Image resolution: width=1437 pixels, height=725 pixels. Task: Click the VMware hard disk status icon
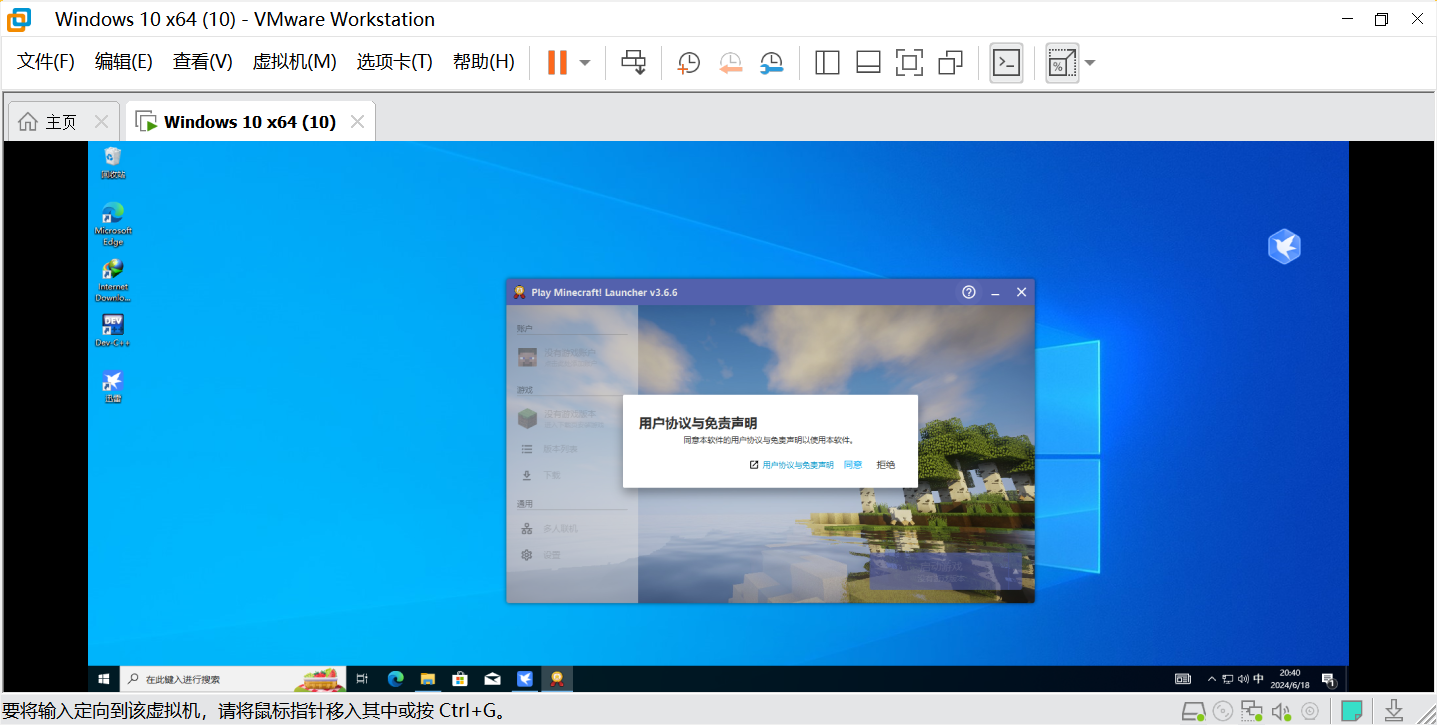click(1193, 711)
